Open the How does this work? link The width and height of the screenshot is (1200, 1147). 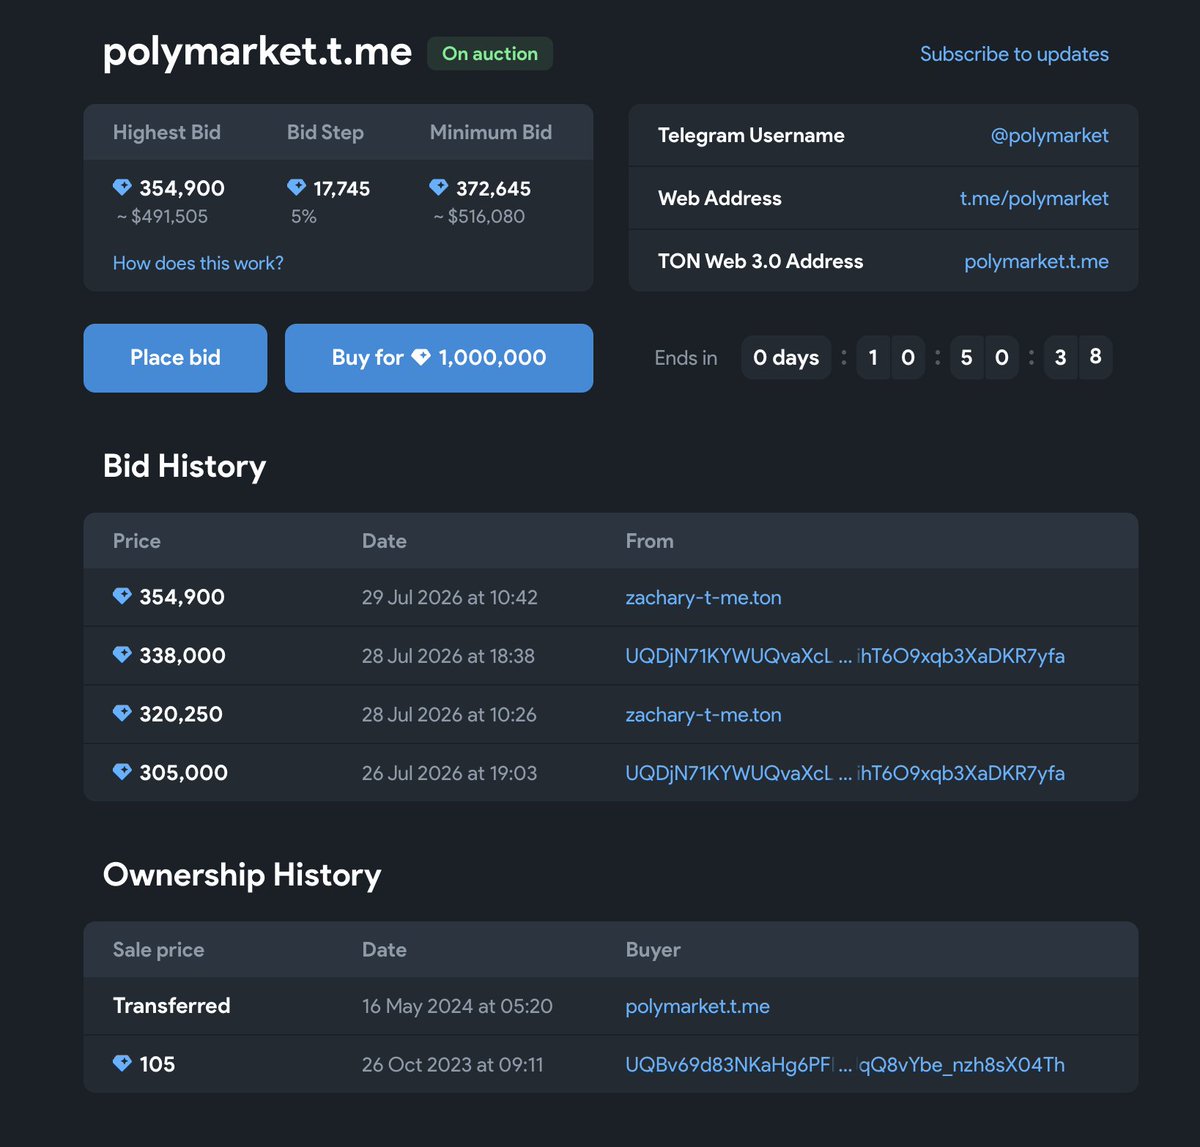click(198, 263)
